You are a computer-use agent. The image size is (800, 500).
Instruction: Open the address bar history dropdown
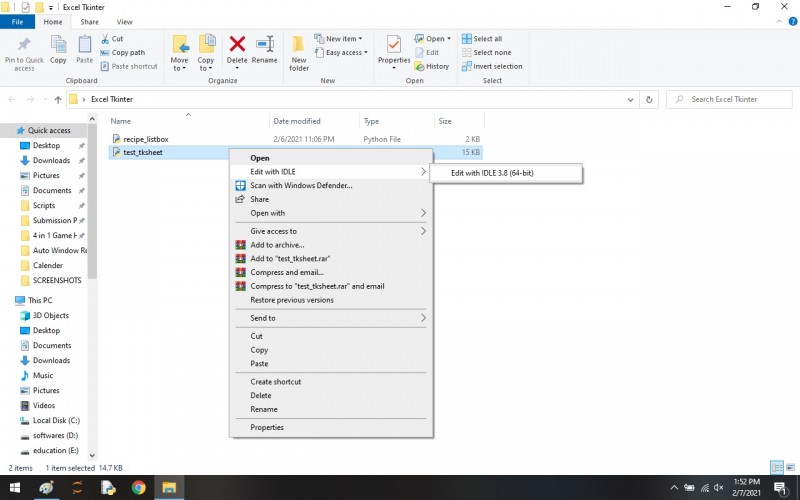(x=630, y=99)
